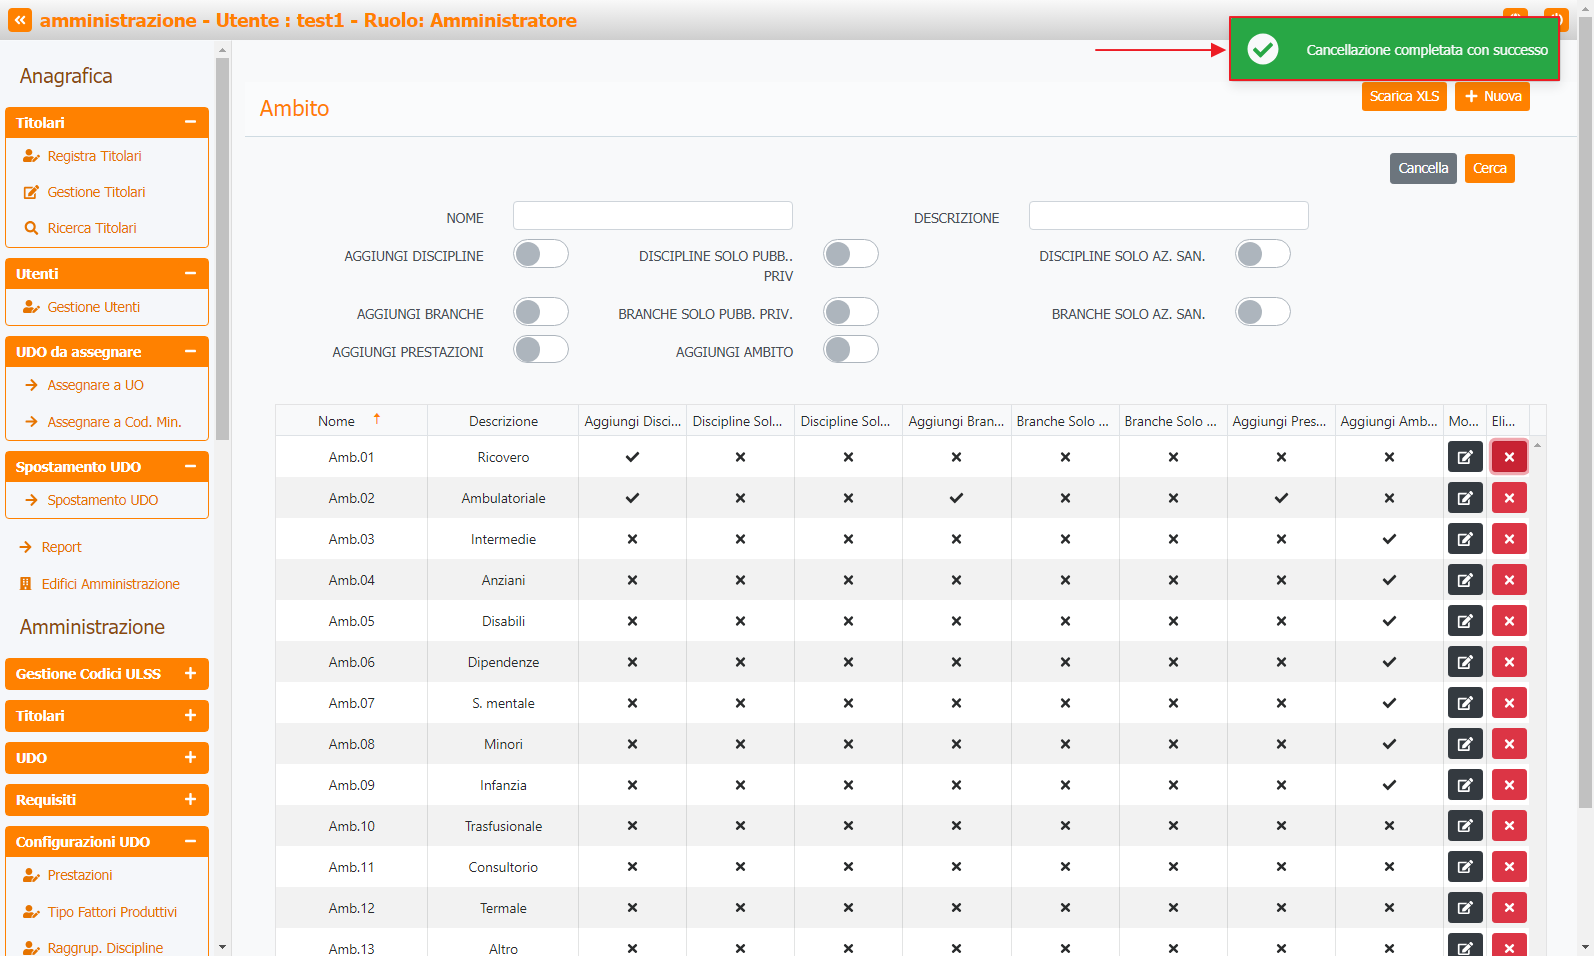Open the Report menu item
Screen dimensions: 1594x956
[x=61, y=547]
